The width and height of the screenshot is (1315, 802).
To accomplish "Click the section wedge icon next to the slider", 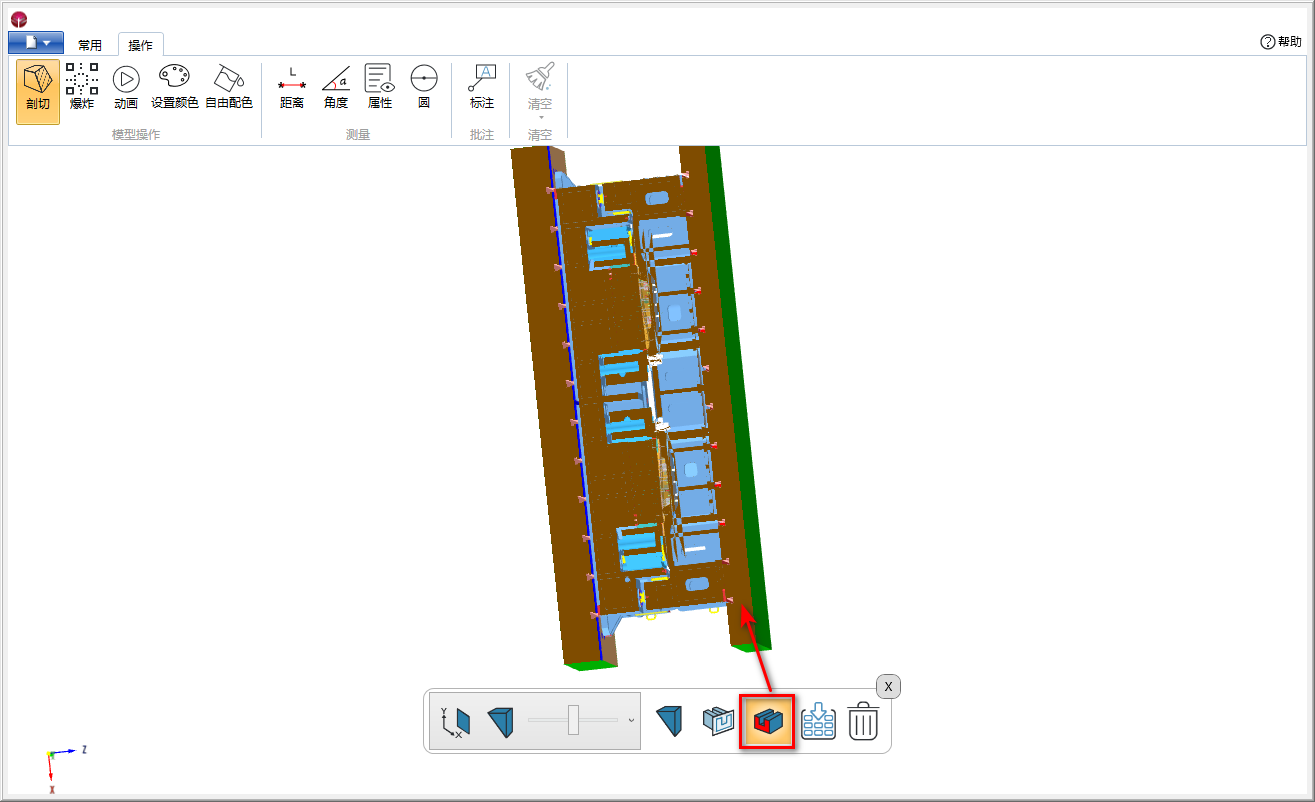I will (501, 720).
